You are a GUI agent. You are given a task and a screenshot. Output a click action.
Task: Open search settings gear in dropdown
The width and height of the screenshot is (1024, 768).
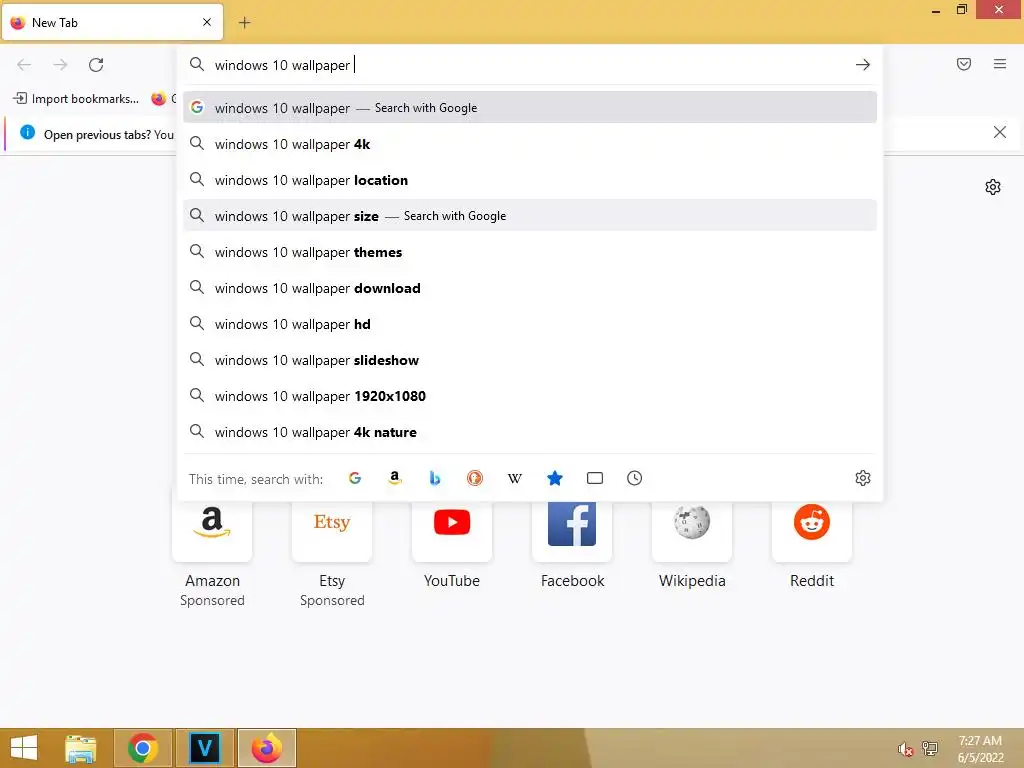[862, 478]
